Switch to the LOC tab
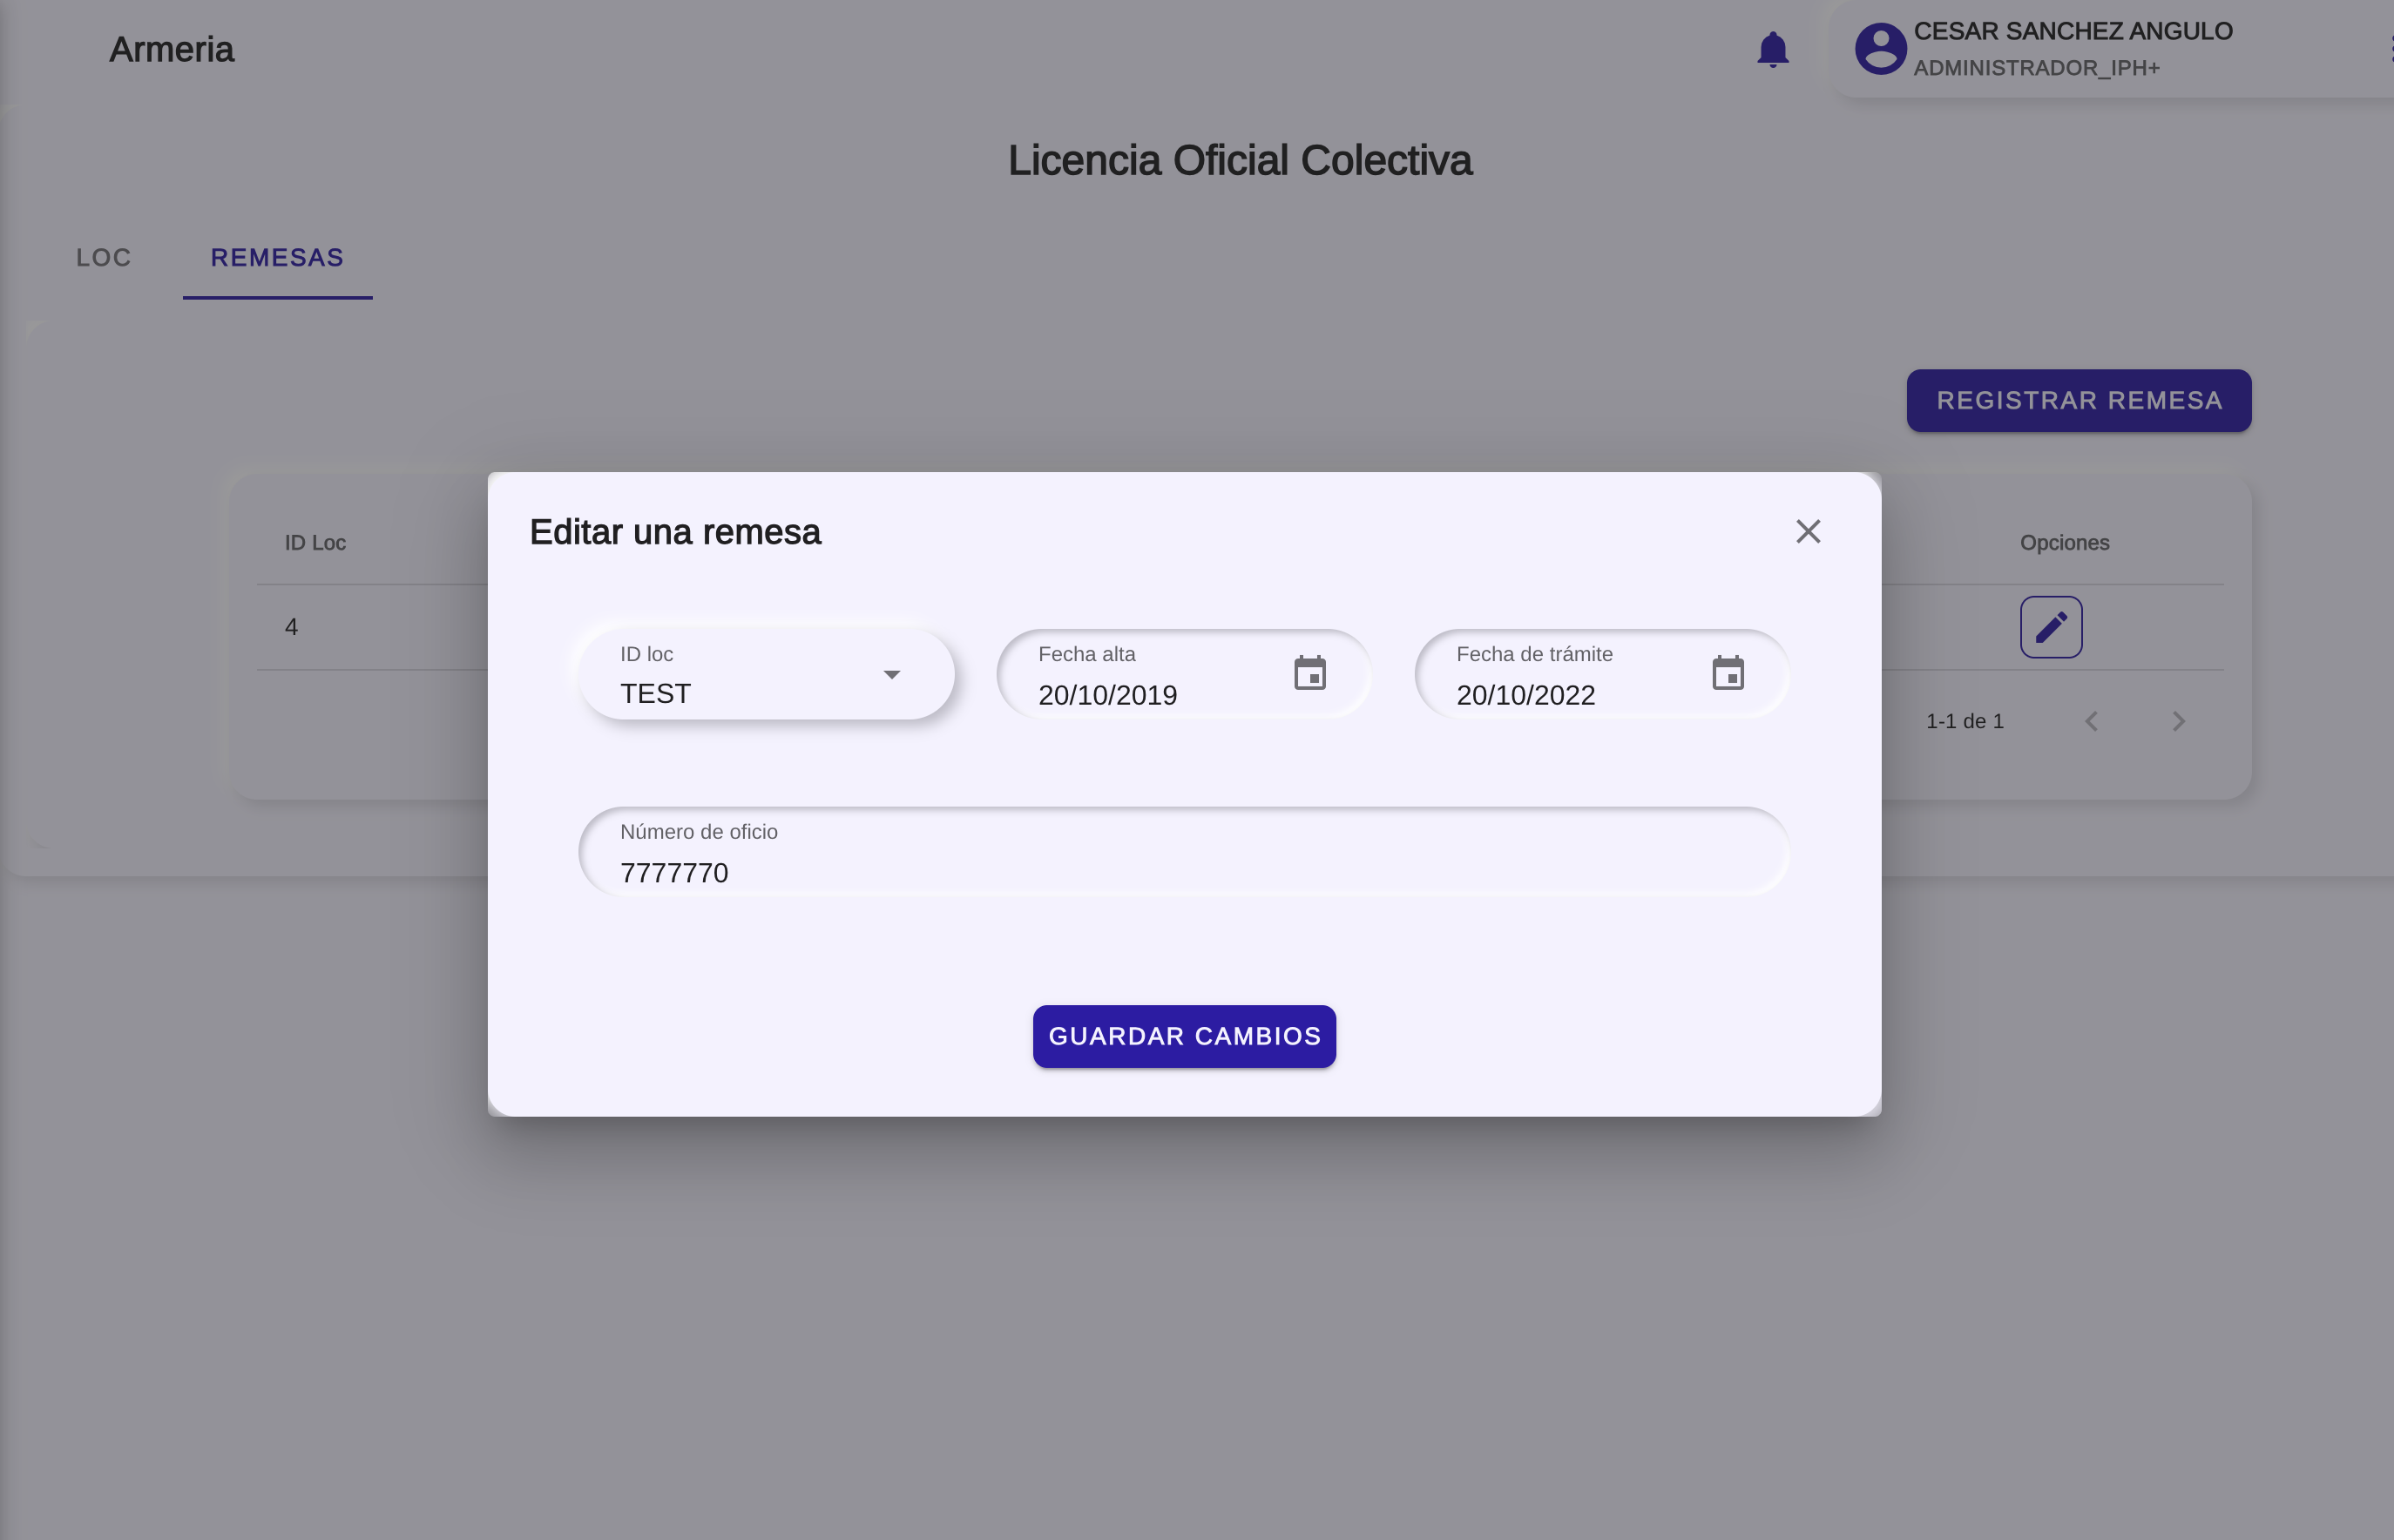This screenshot has height=1540, width=2394. tap(104, 258)
